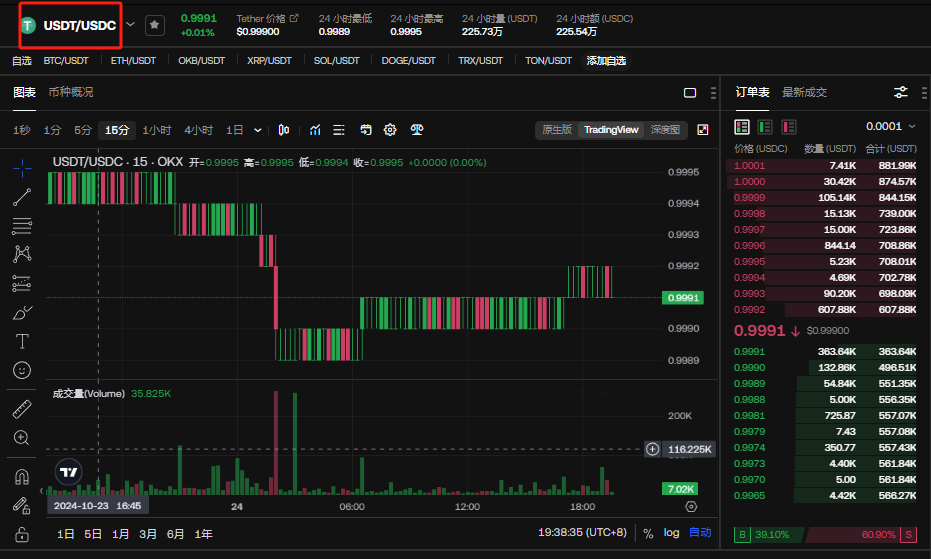This screenshot has height=559, width=931.
Task: Expand the chart to fullscreen
Action: 702,130
